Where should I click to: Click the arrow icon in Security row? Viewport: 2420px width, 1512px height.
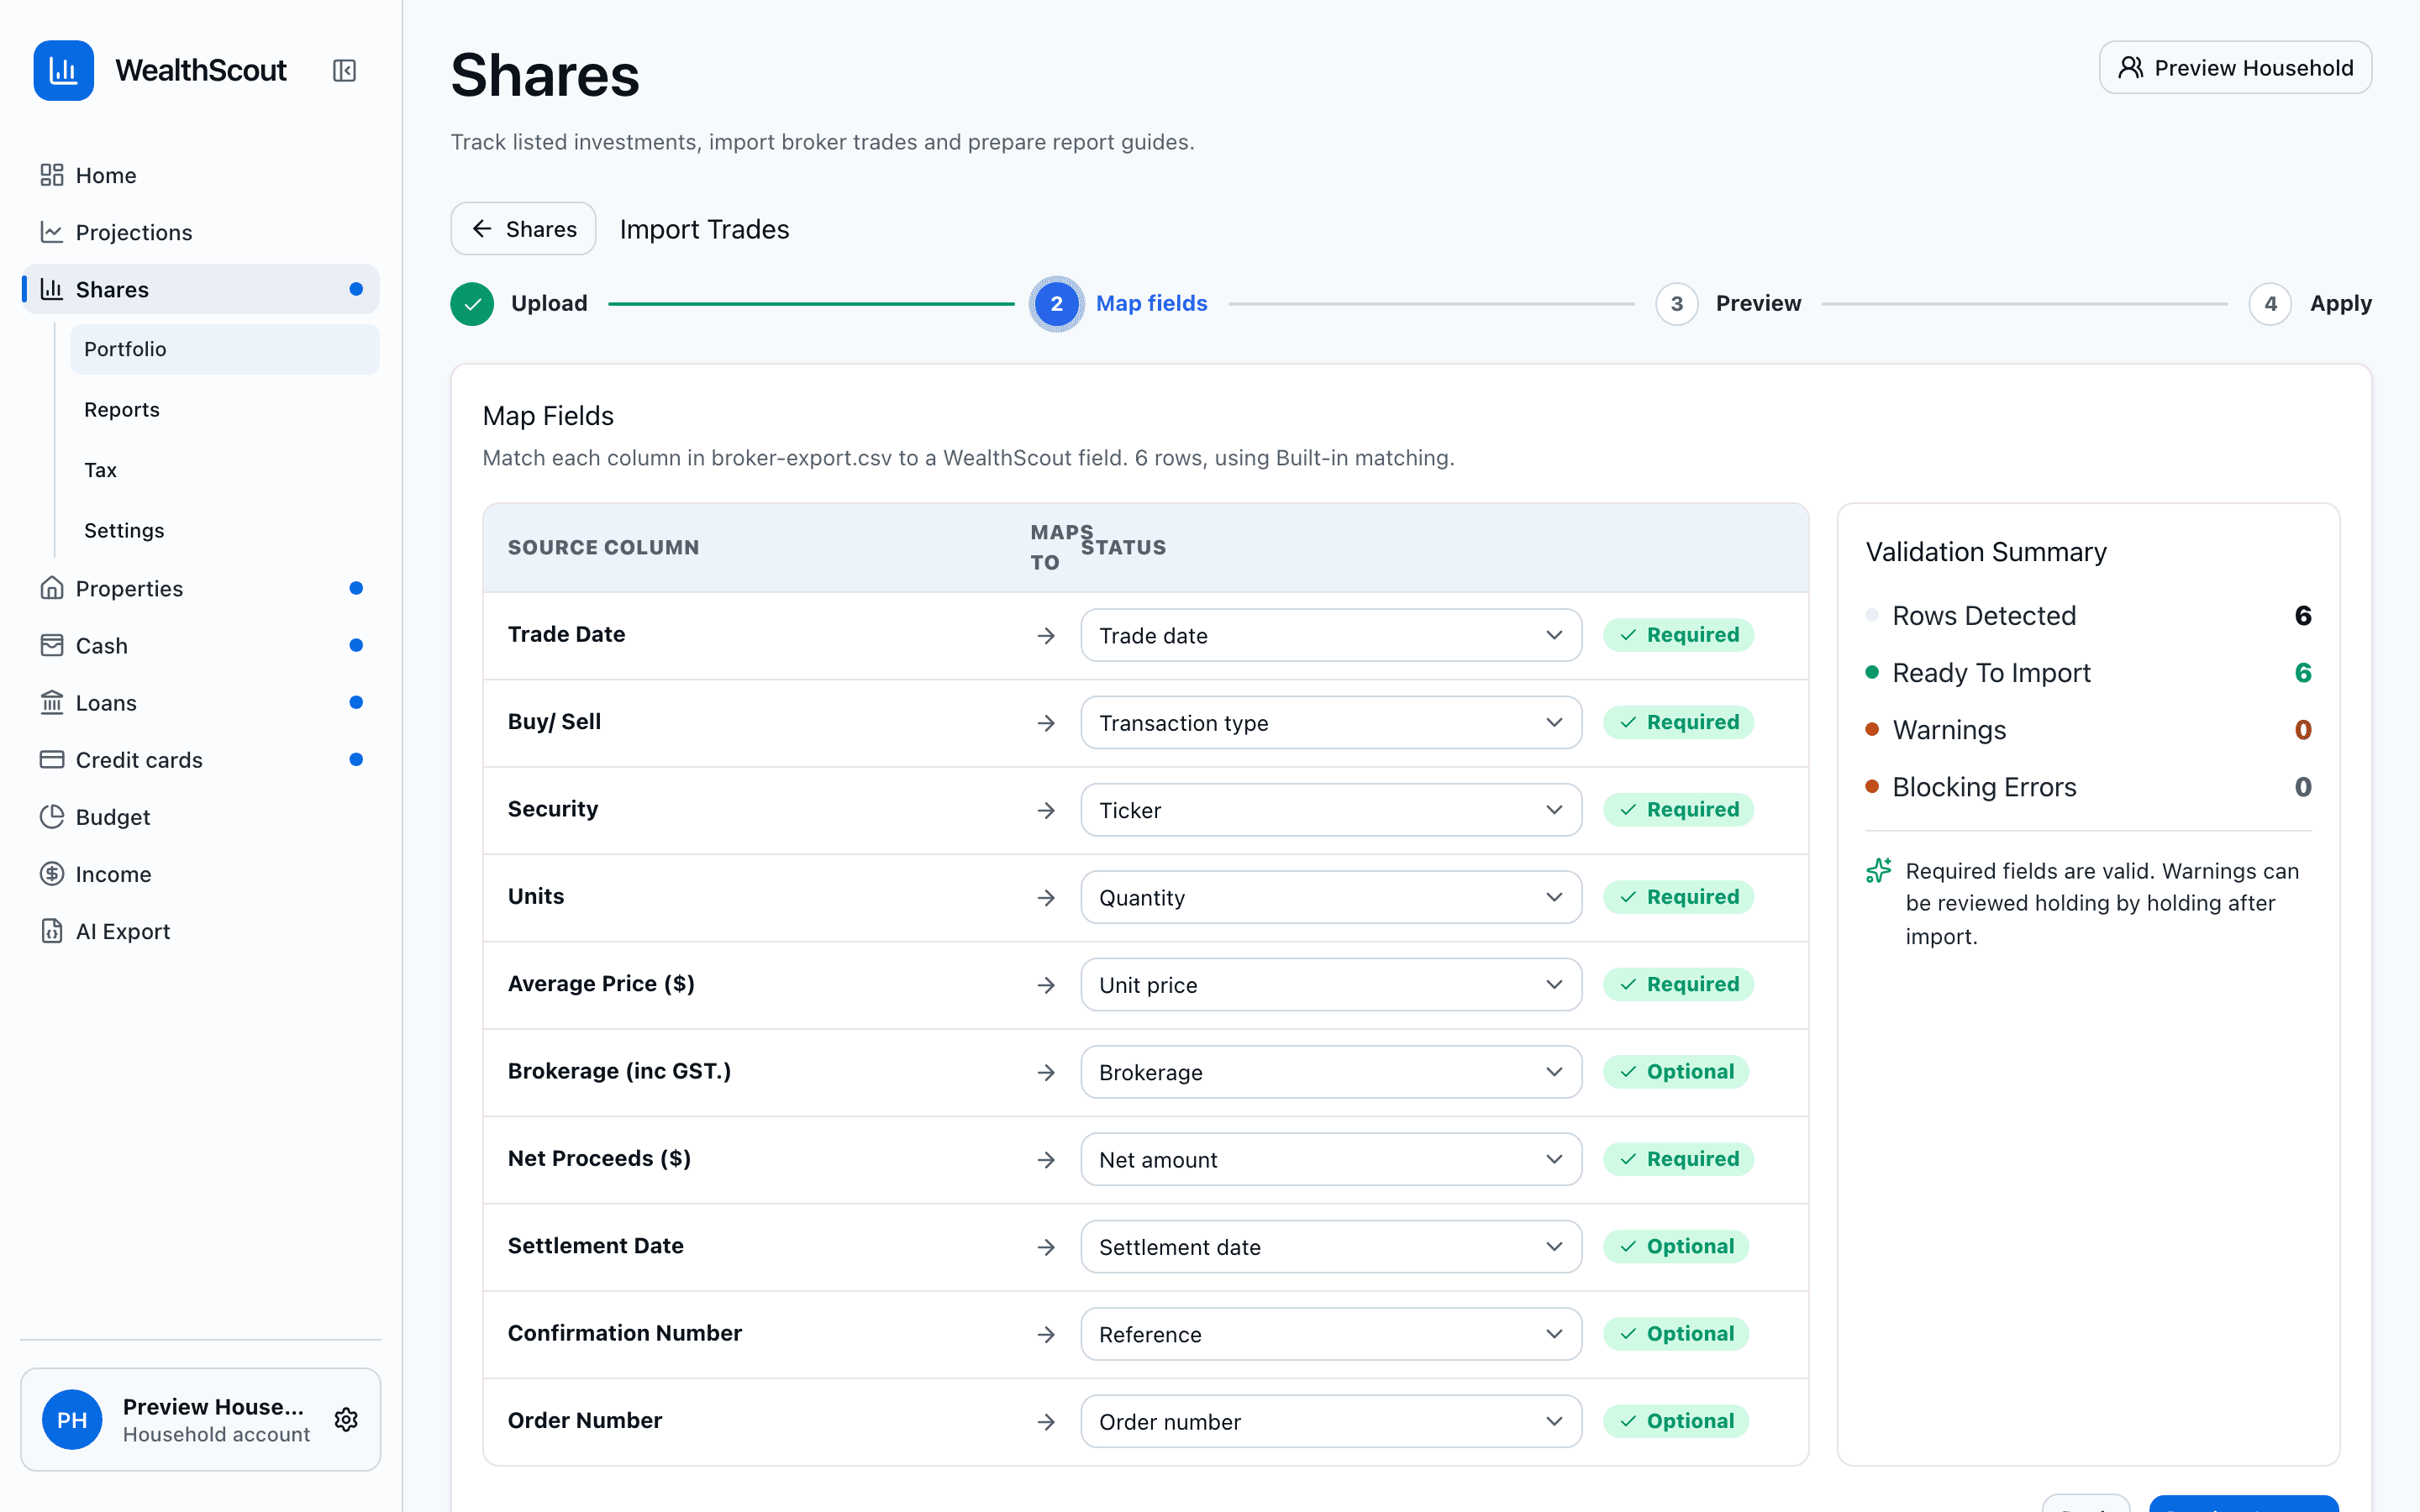pos(1046,810)
